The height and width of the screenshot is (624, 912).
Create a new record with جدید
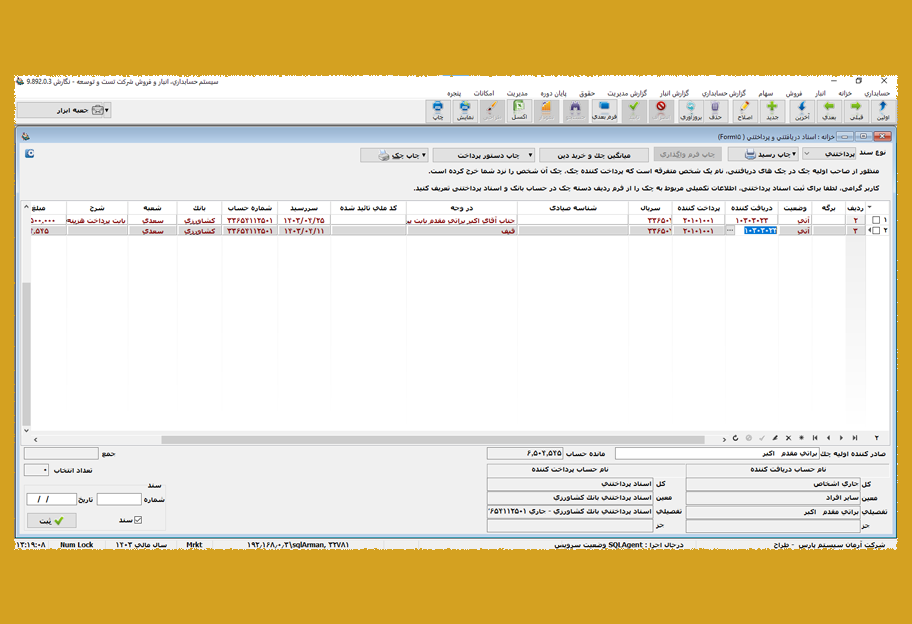pos(772,110)
